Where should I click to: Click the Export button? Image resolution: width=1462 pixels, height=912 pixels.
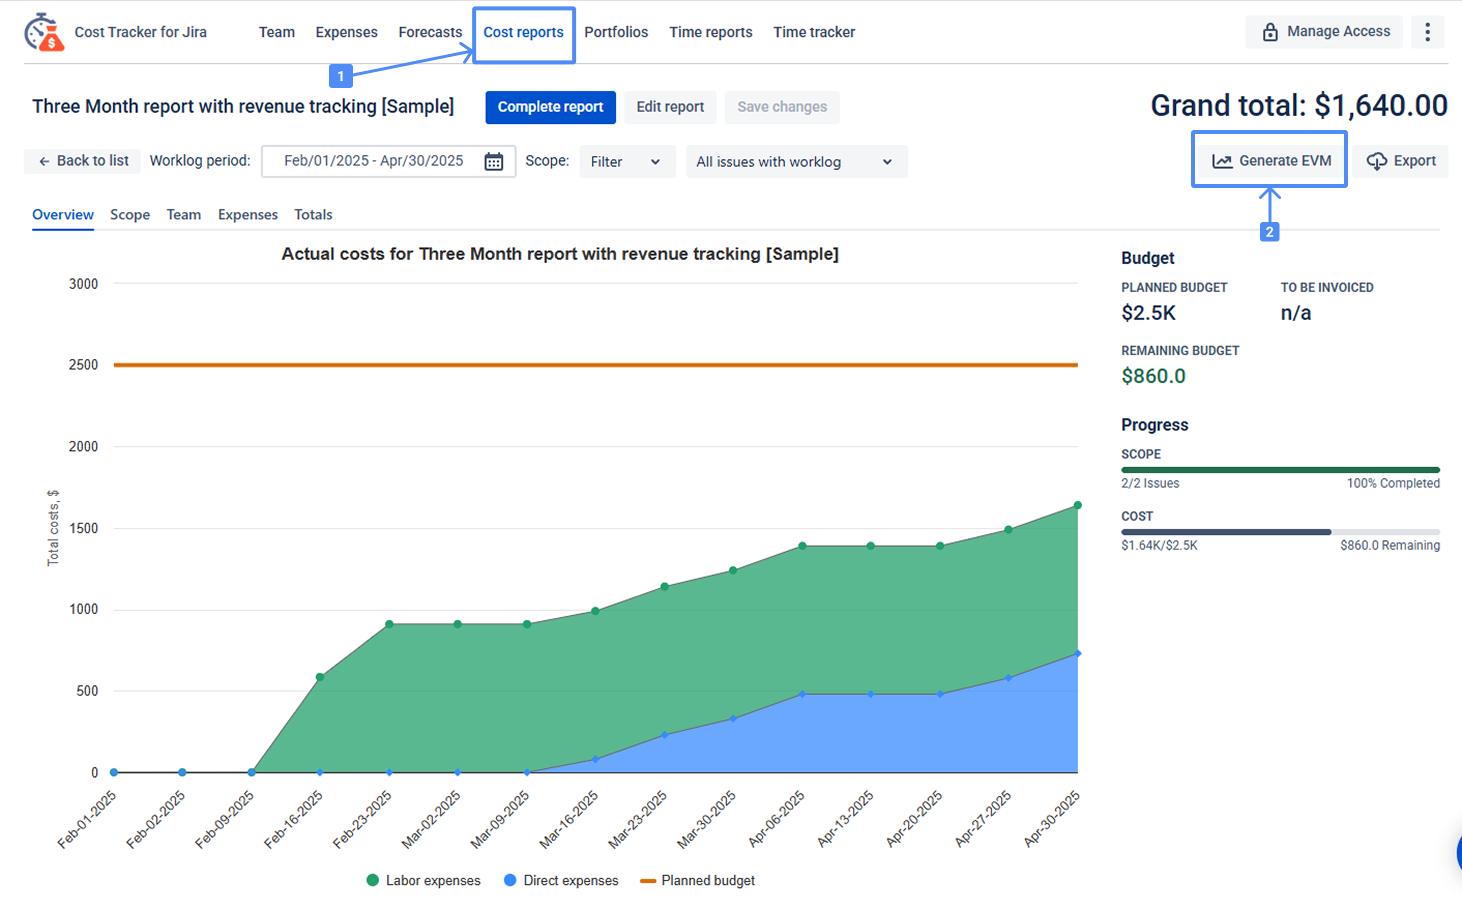1401,161
